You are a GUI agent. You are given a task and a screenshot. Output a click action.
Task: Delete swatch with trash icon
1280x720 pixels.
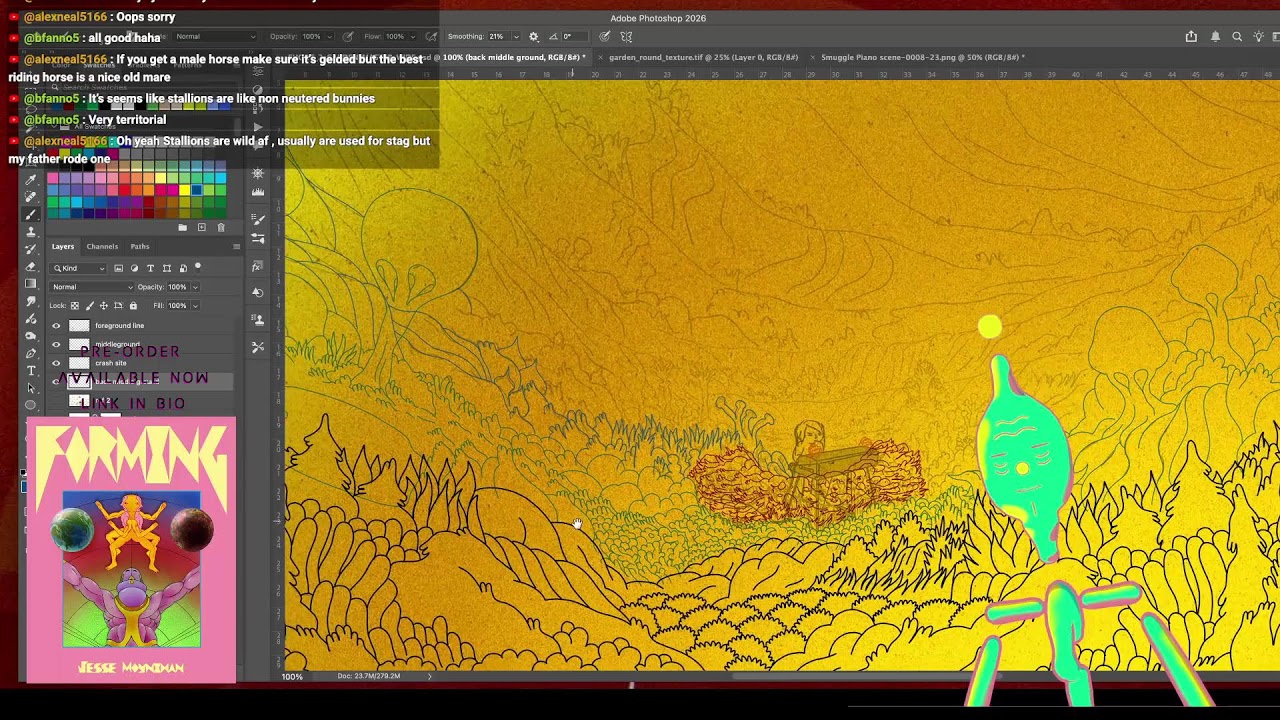[221, 228]
